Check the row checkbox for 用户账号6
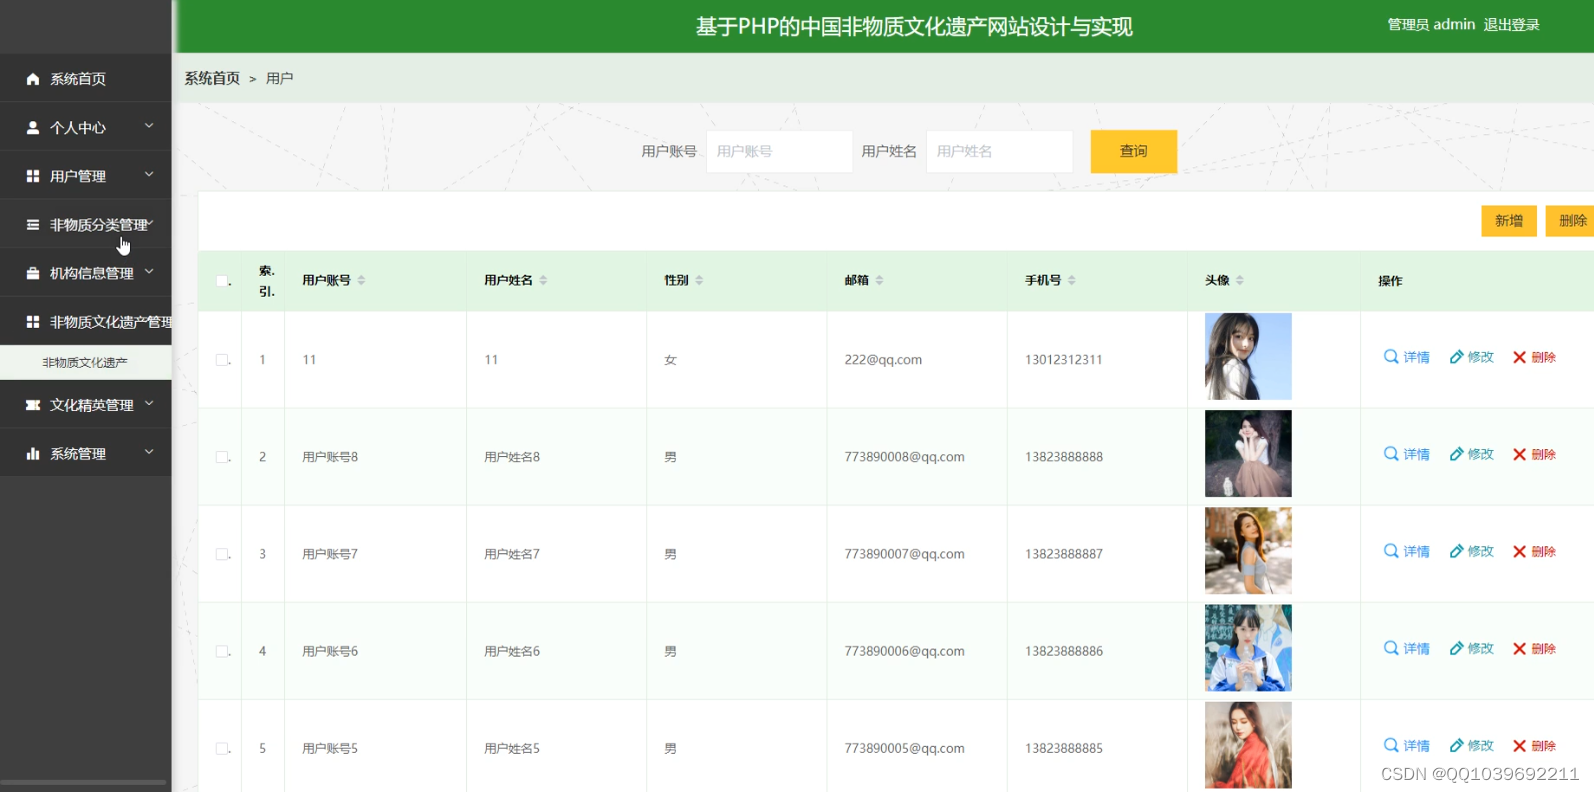1594x792 pixels. 222,651
